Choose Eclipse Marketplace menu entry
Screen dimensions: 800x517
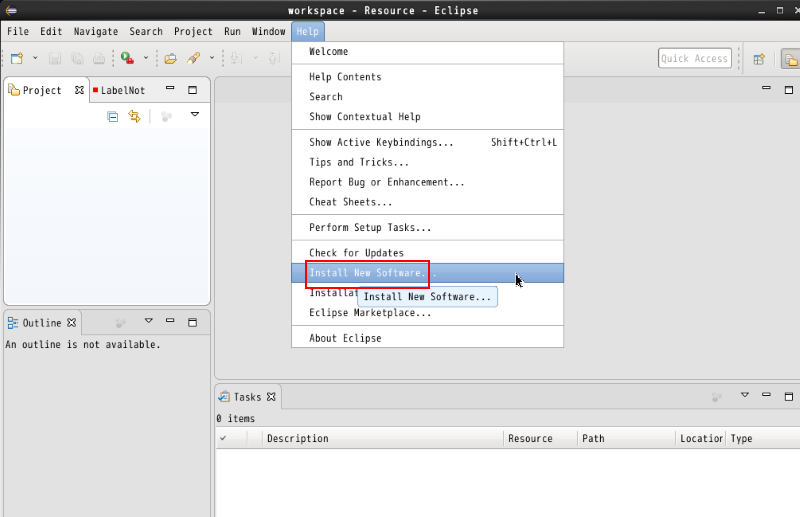point(428,313)
